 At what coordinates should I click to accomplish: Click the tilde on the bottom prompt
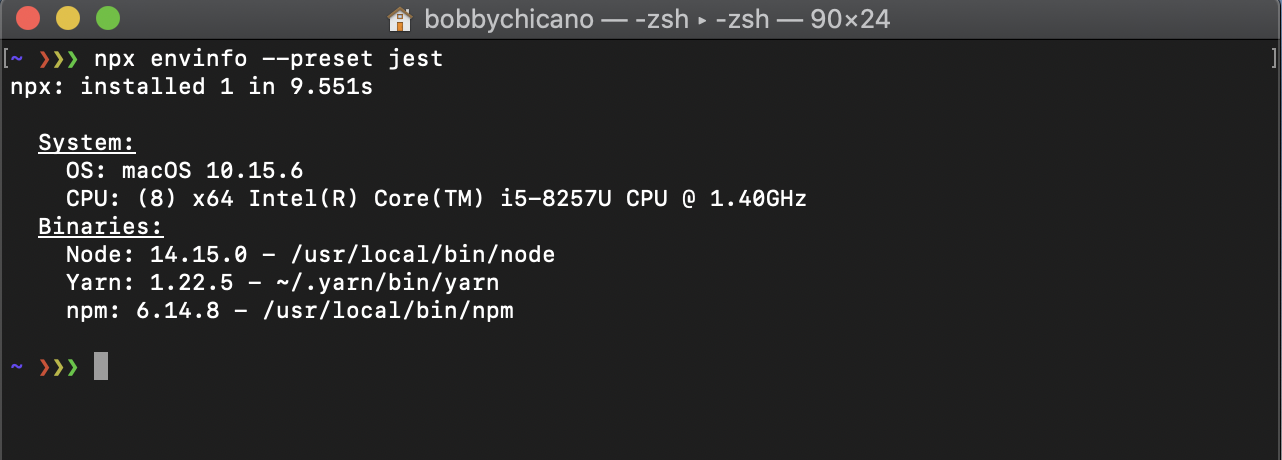[x=17, y=366]
